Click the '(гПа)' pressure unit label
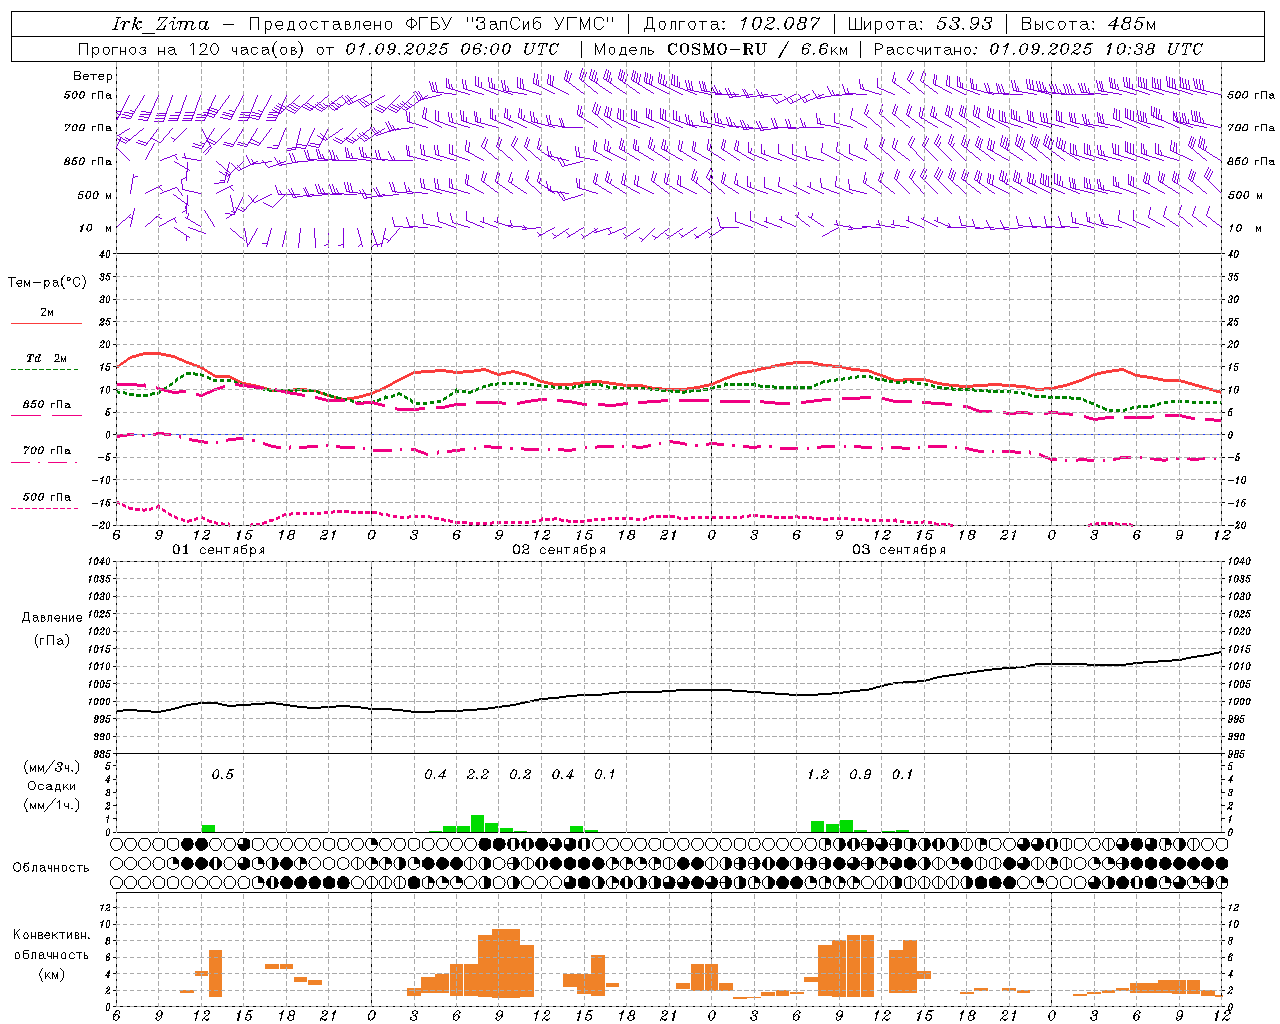This screenshot has width=1280, height=1024. (52, 641)
